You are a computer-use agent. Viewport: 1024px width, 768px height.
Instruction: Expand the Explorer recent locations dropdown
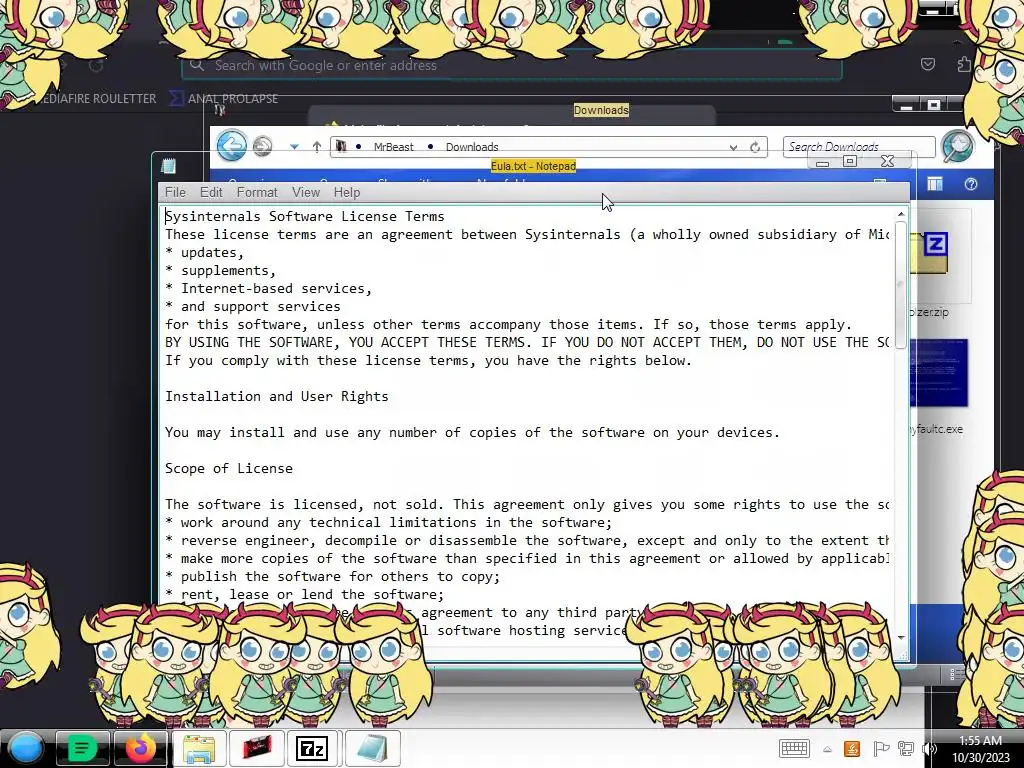[295, 147]
